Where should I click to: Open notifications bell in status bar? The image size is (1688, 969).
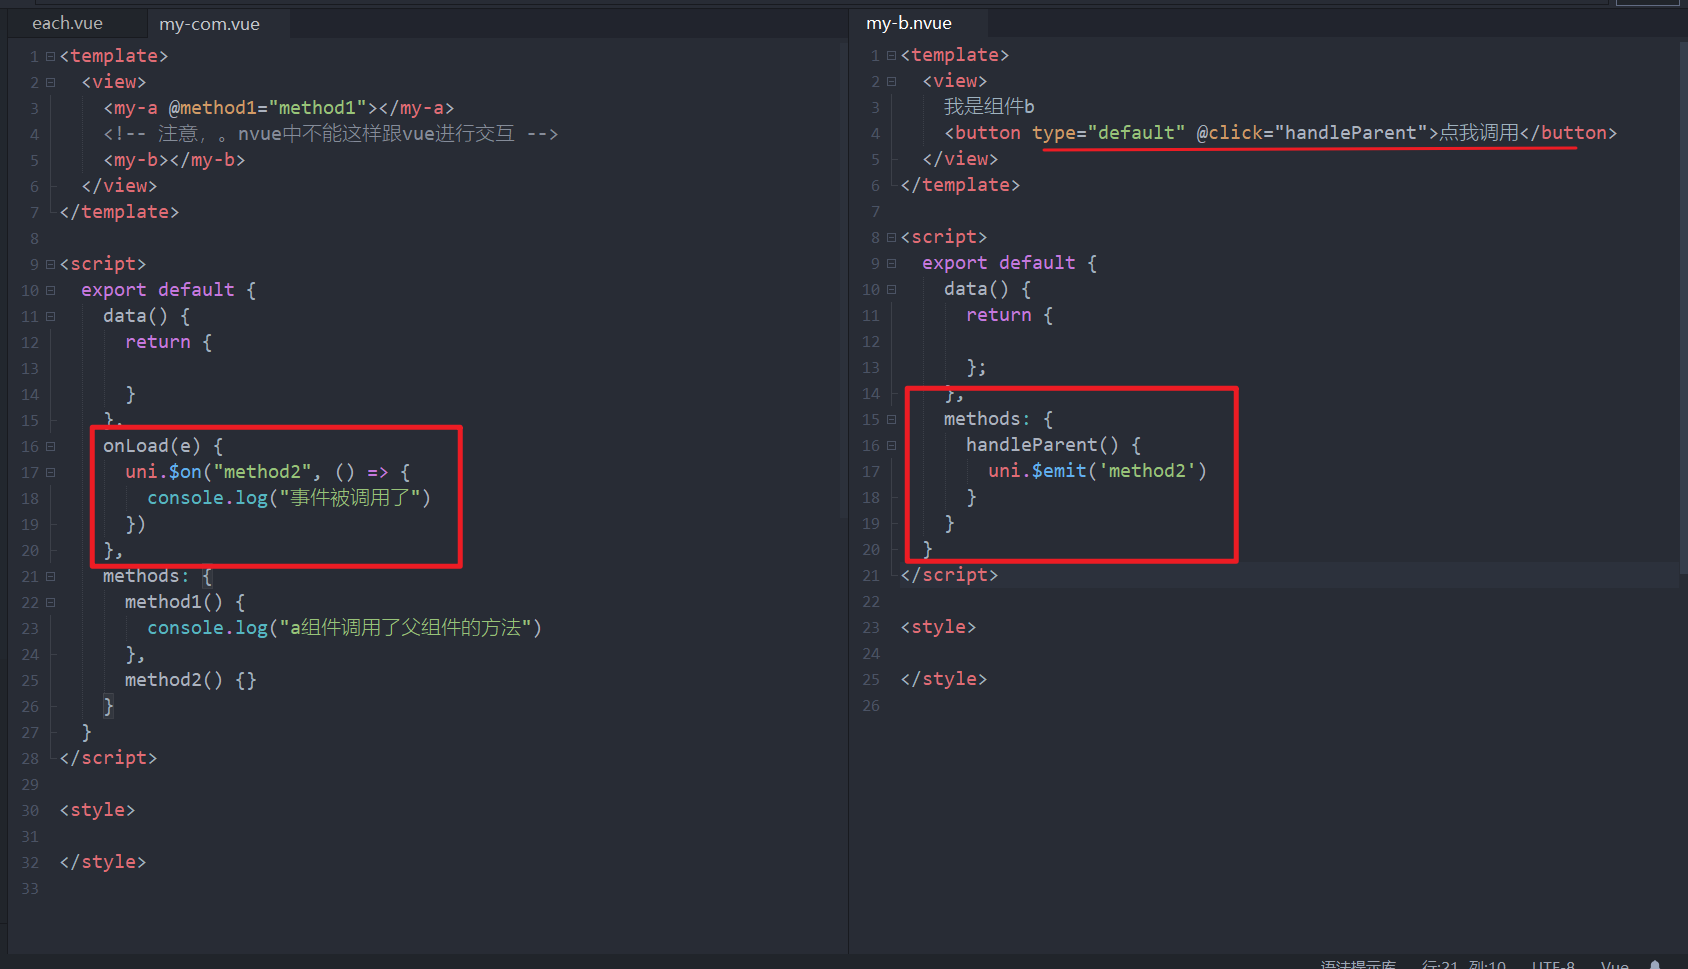pos(1655,964)
